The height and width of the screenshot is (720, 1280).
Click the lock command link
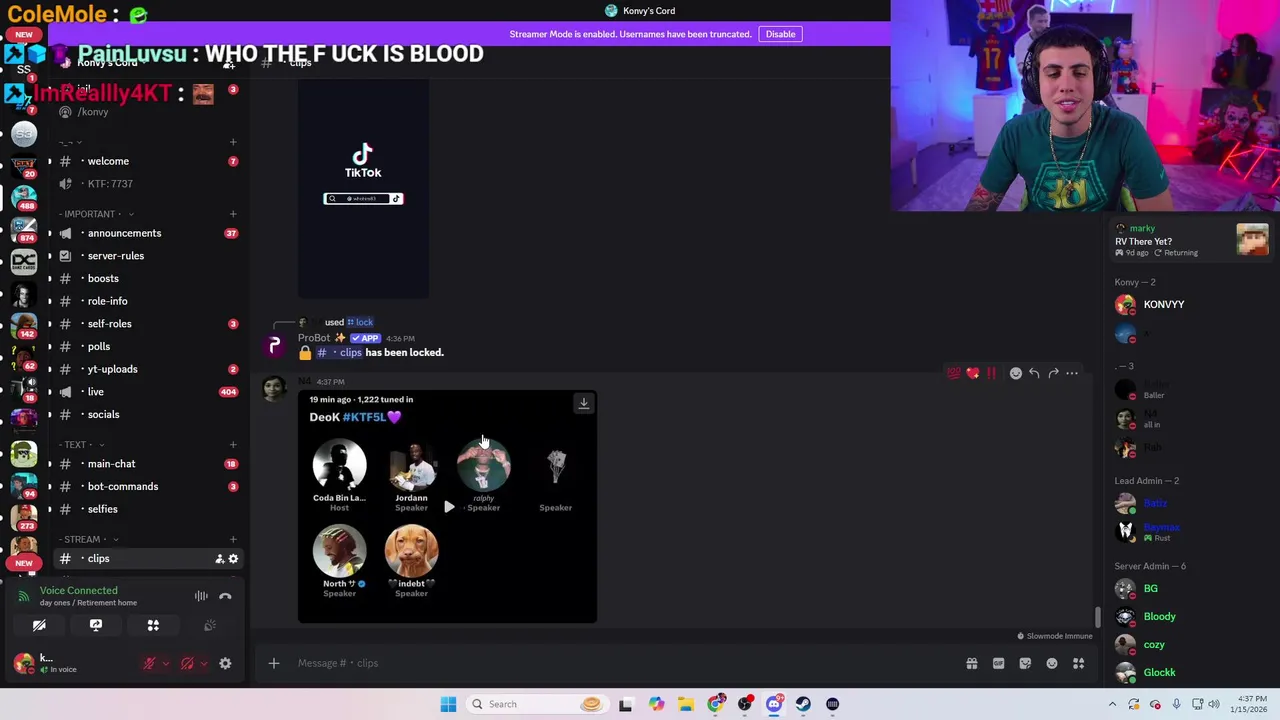click(360, 322)
